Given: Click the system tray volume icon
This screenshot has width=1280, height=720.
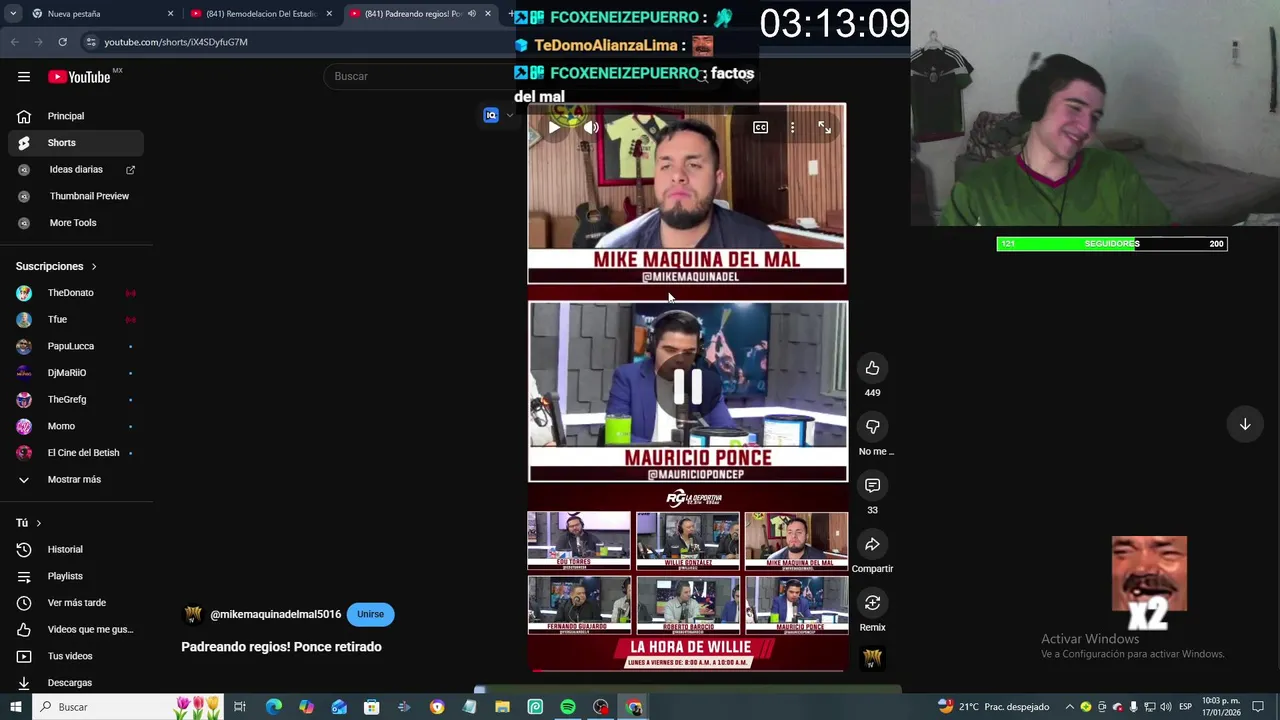Looking at the screenshot, I should (1165, 707).
